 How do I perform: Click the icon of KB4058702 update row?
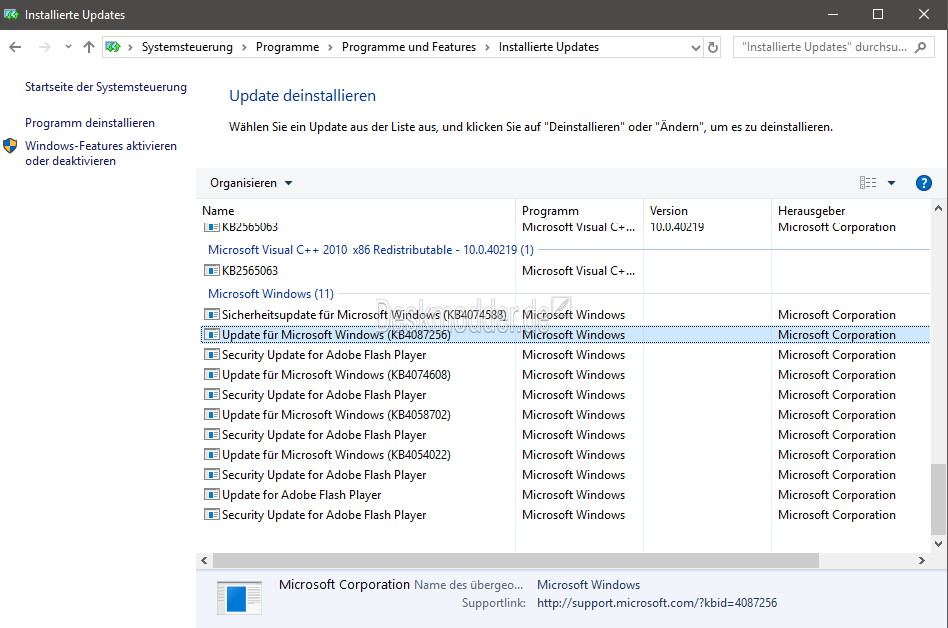pos(212,415)
